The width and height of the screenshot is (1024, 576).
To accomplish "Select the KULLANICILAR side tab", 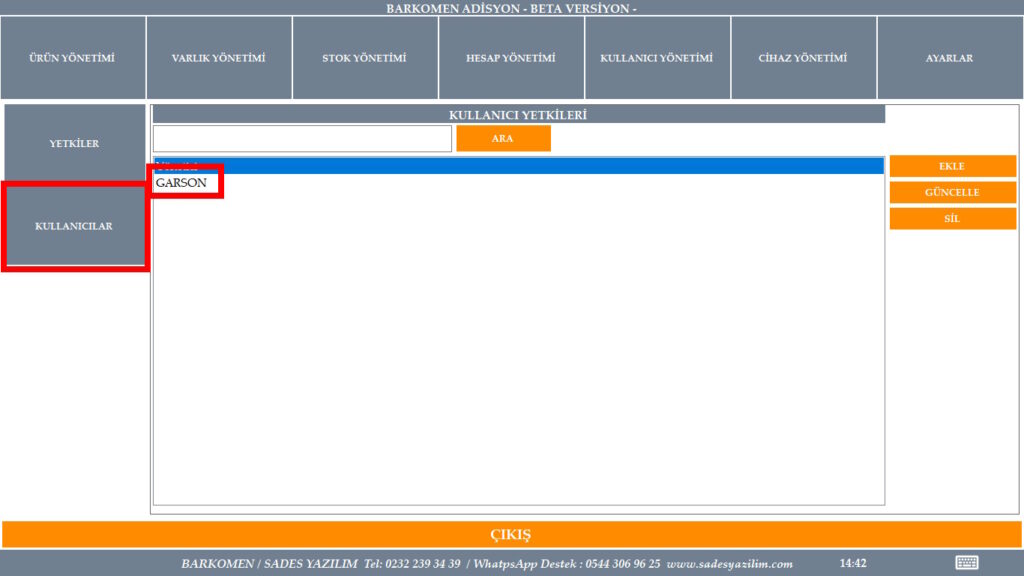I will [x=74, y=226].
